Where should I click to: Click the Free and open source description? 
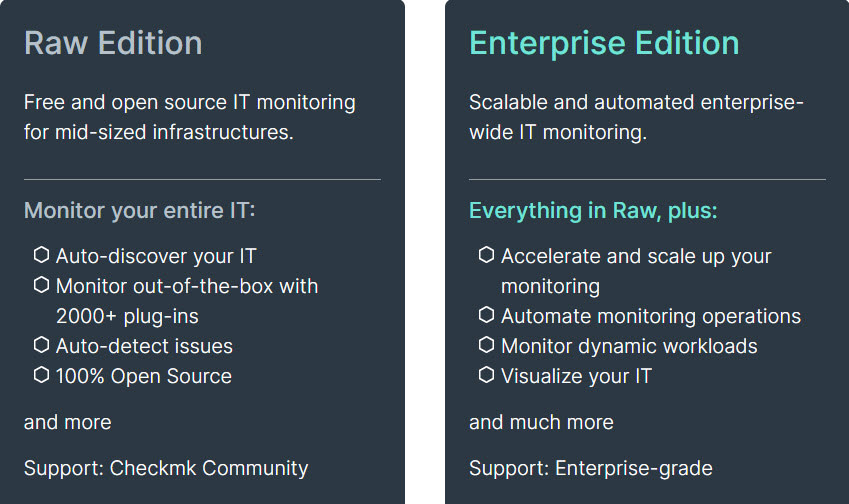coord(189,117)
